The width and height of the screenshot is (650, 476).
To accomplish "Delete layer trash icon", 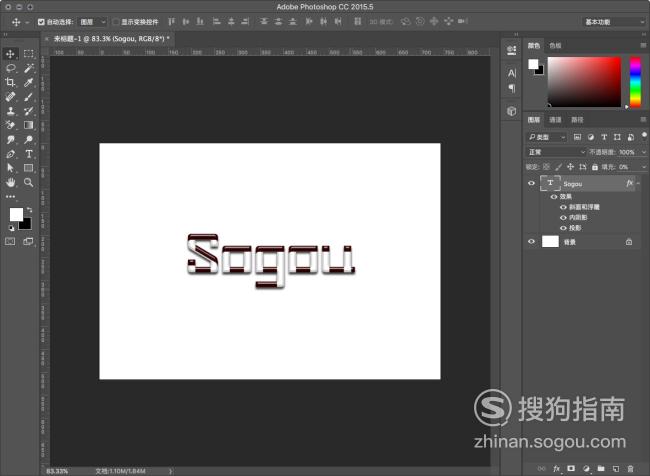I will (x=631, y=469).
